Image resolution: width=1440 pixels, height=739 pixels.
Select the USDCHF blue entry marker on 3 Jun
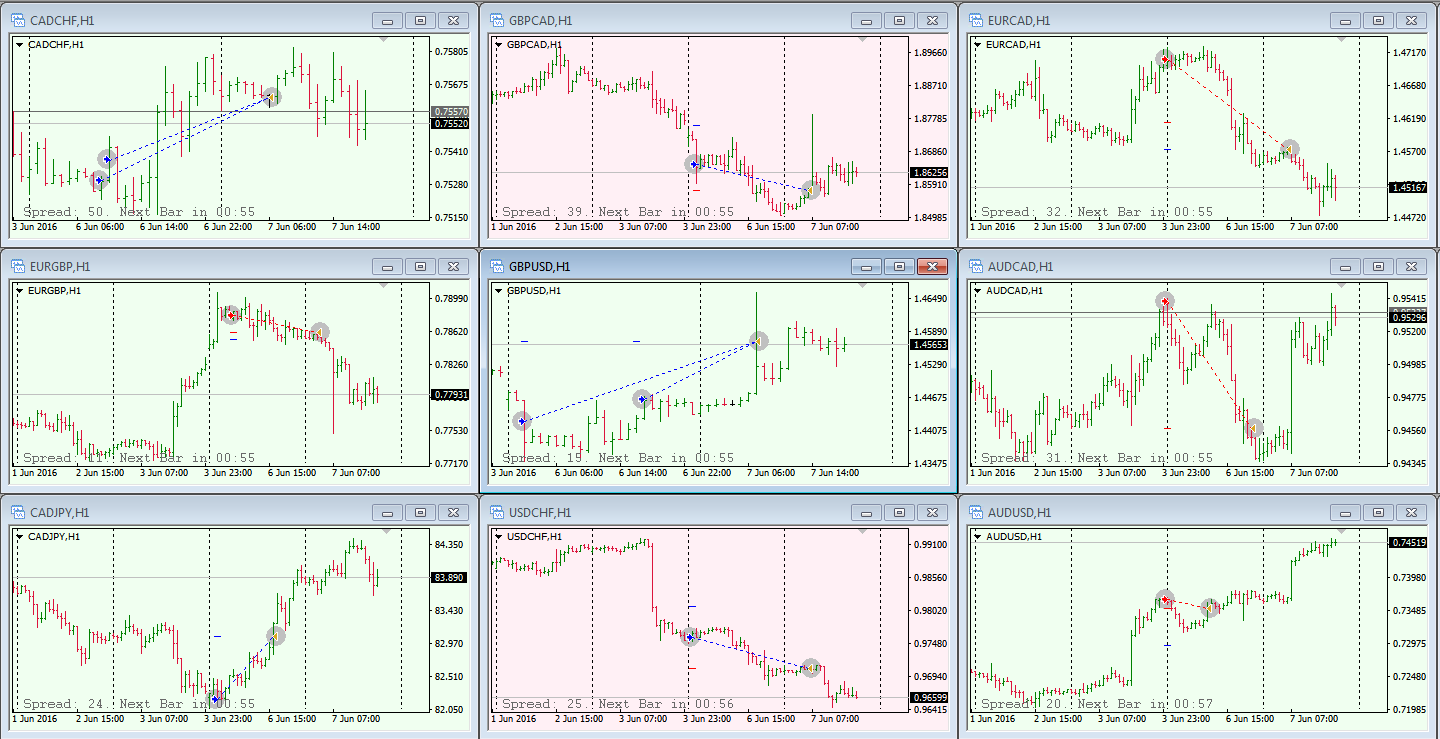(x=690, y=636)
